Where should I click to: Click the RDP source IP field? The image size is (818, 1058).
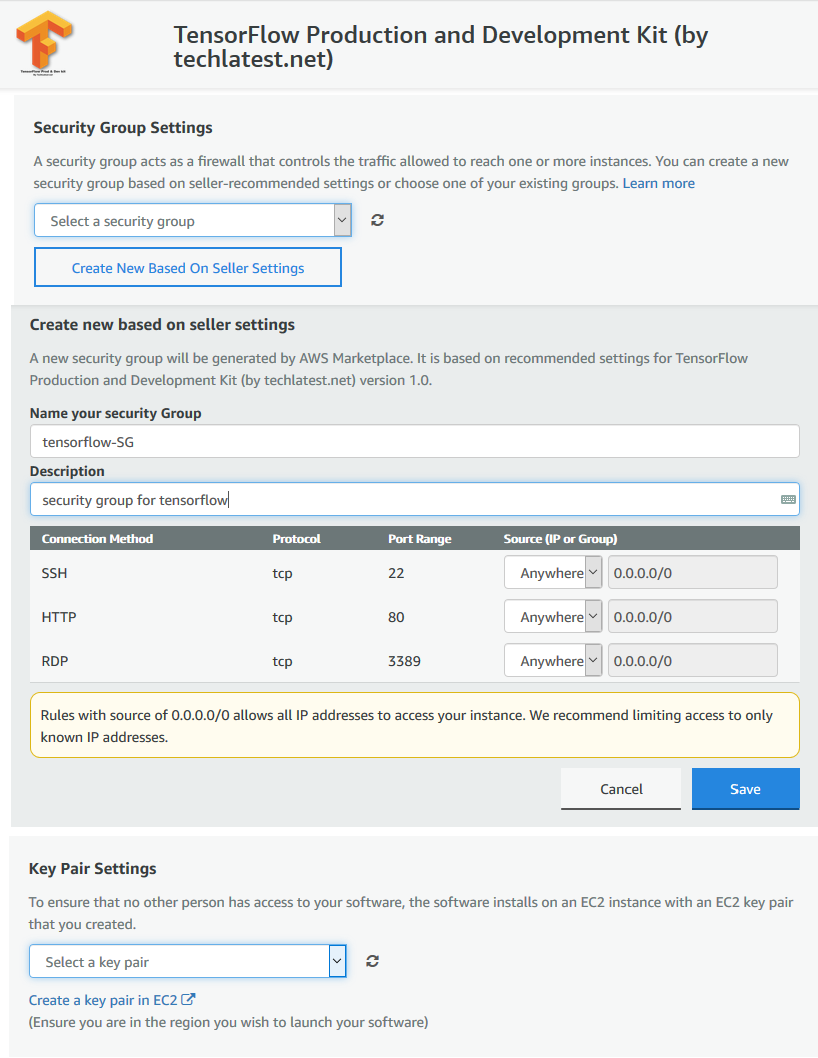pyautogui.click(x=692, y=661)
